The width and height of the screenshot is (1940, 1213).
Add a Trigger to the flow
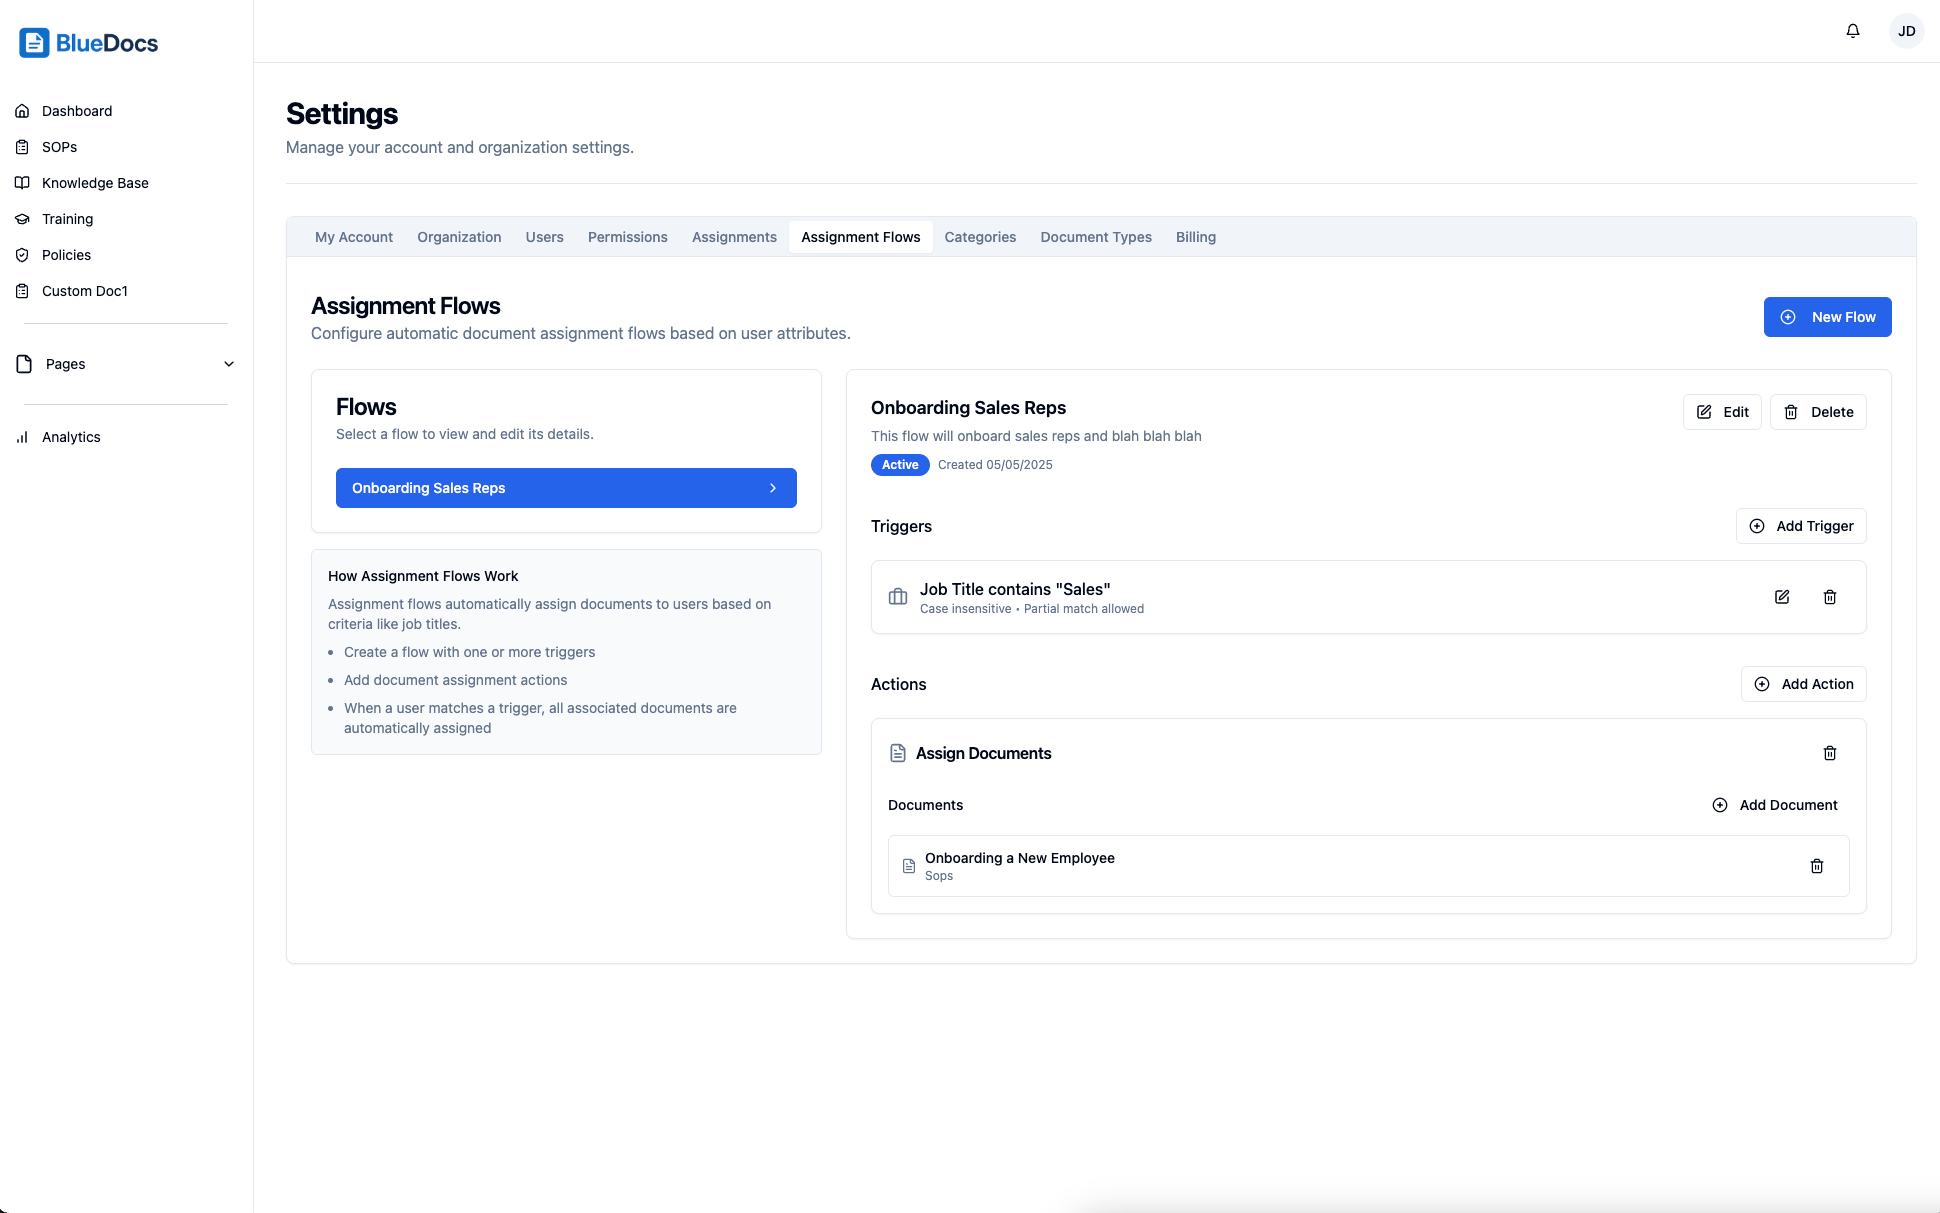pos(1801,526)
